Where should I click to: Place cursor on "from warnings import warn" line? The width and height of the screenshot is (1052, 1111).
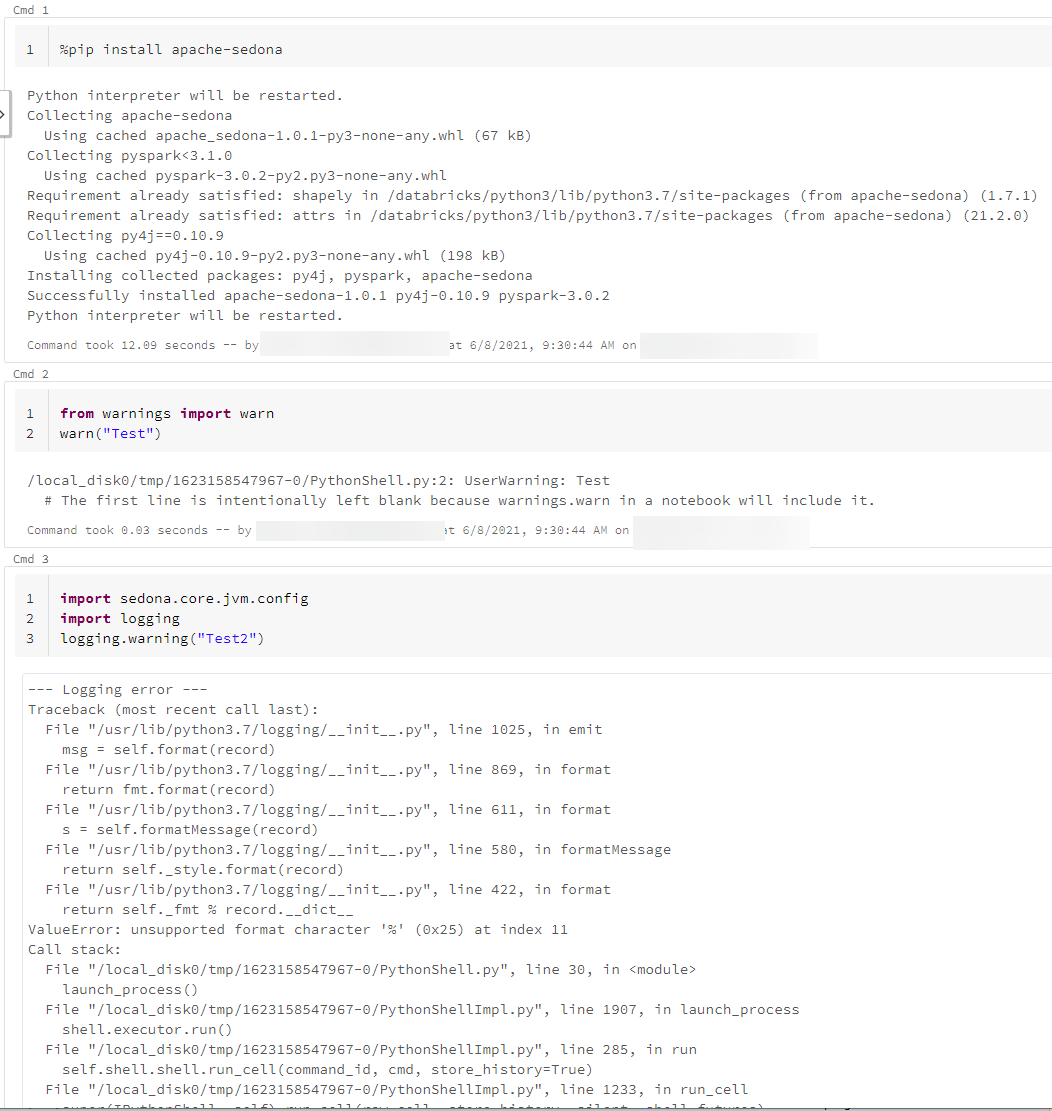click(166, 413)
